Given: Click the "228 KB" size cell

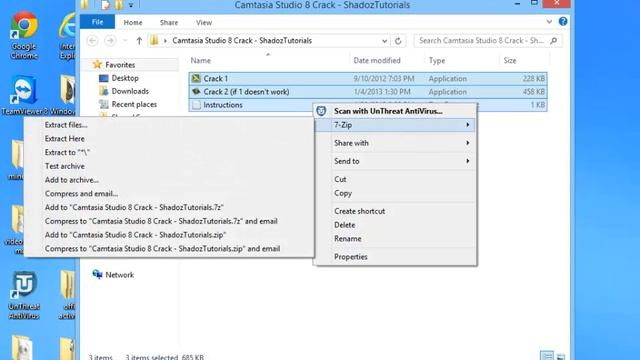Looking at the screenshot, I should 533,78.
